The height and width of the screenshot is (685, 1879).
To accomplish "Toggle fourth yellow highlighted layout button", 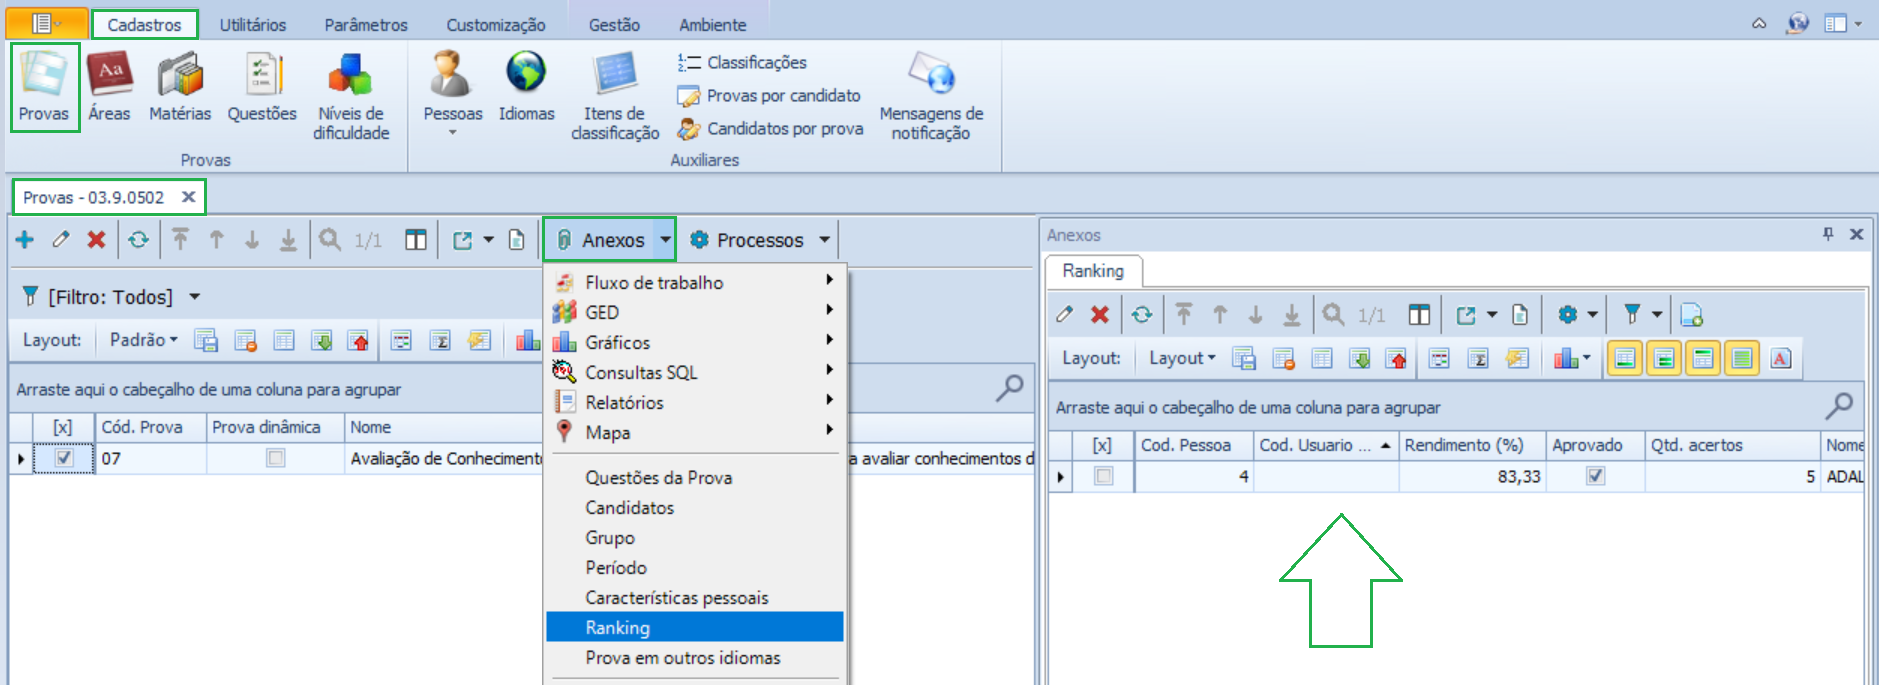I will pyautogui.click(x=1742, y=358).
